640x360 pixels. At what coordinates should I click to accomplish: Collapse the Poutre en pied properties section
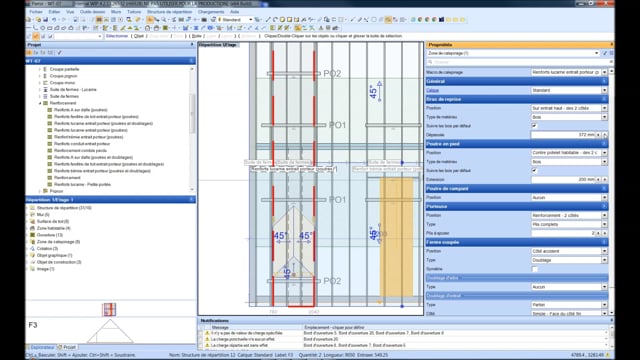coord(604,144)
